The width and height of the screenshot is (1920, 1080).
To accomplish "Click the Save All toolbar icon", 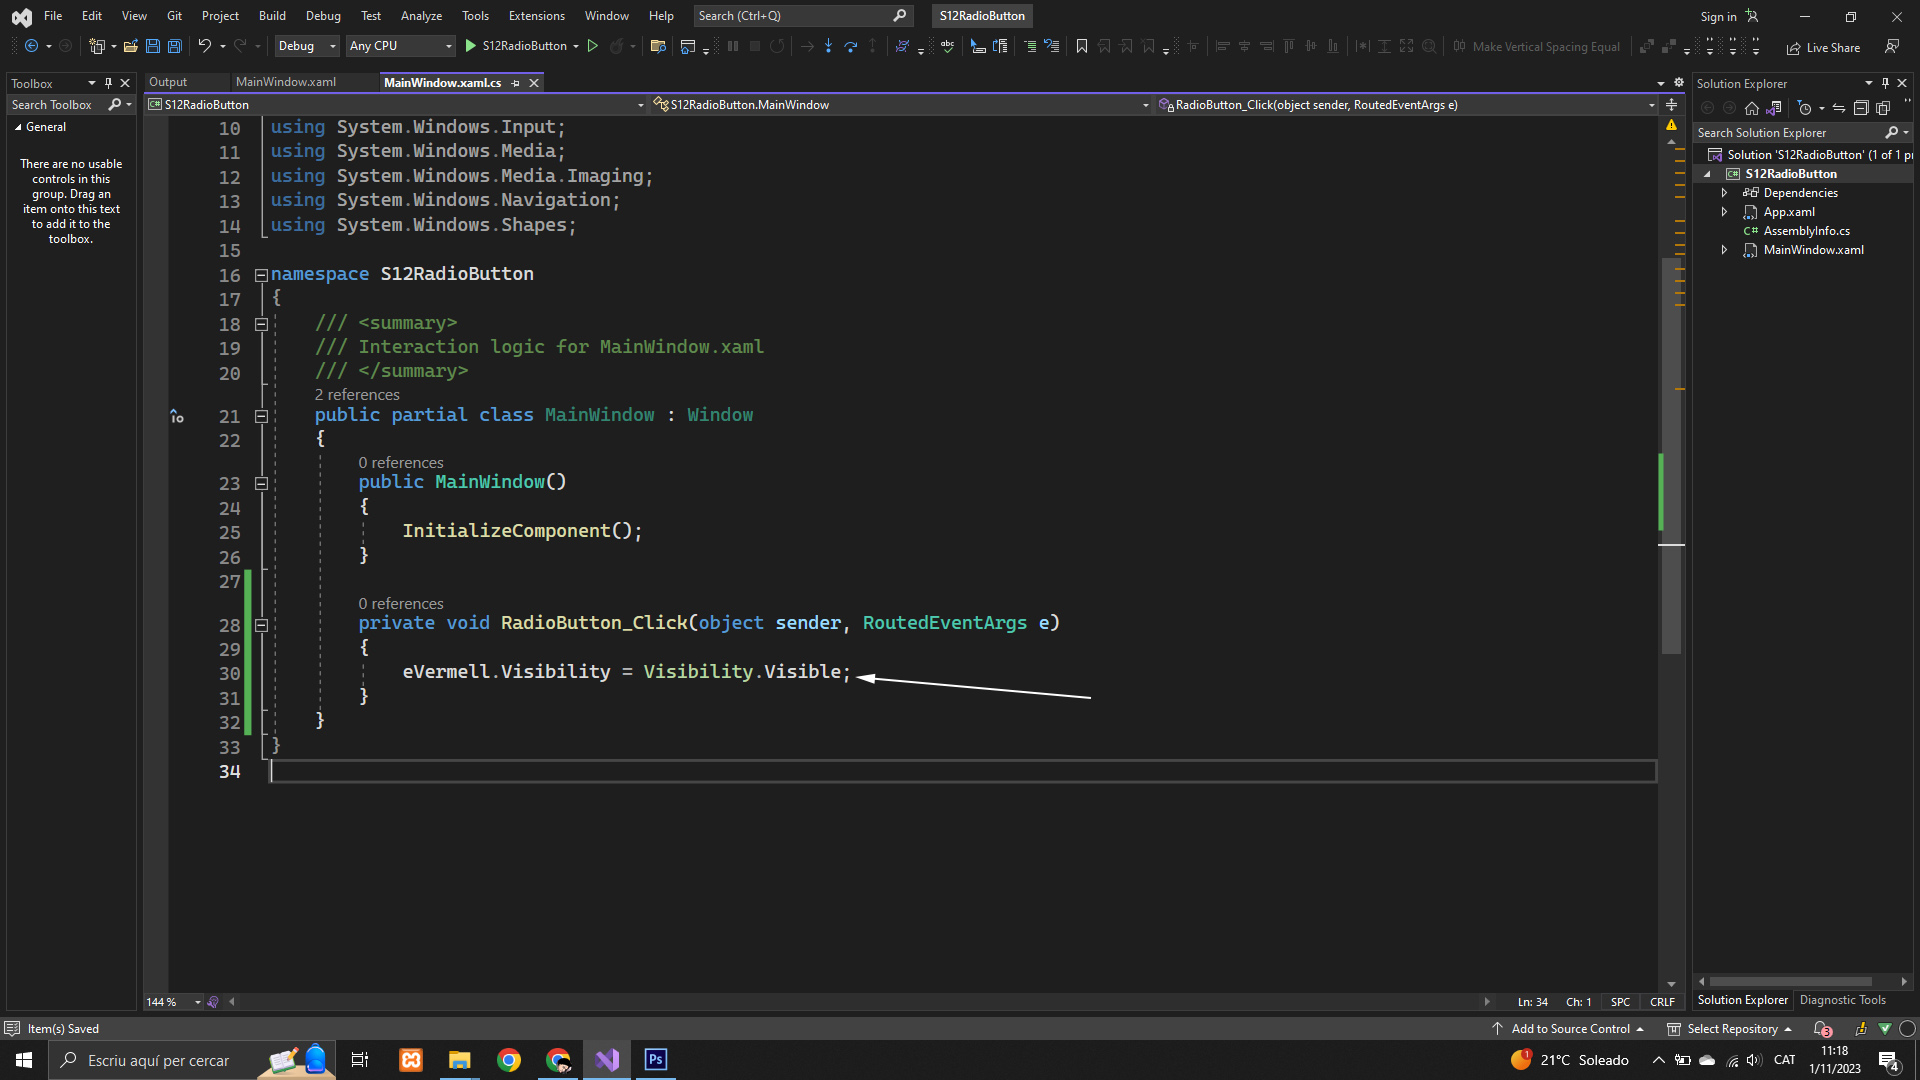I will point(174,46).
